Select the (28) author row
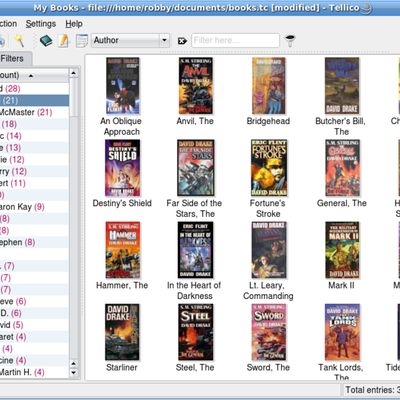This screenshot has width=400, height=400. pos(34,89)
